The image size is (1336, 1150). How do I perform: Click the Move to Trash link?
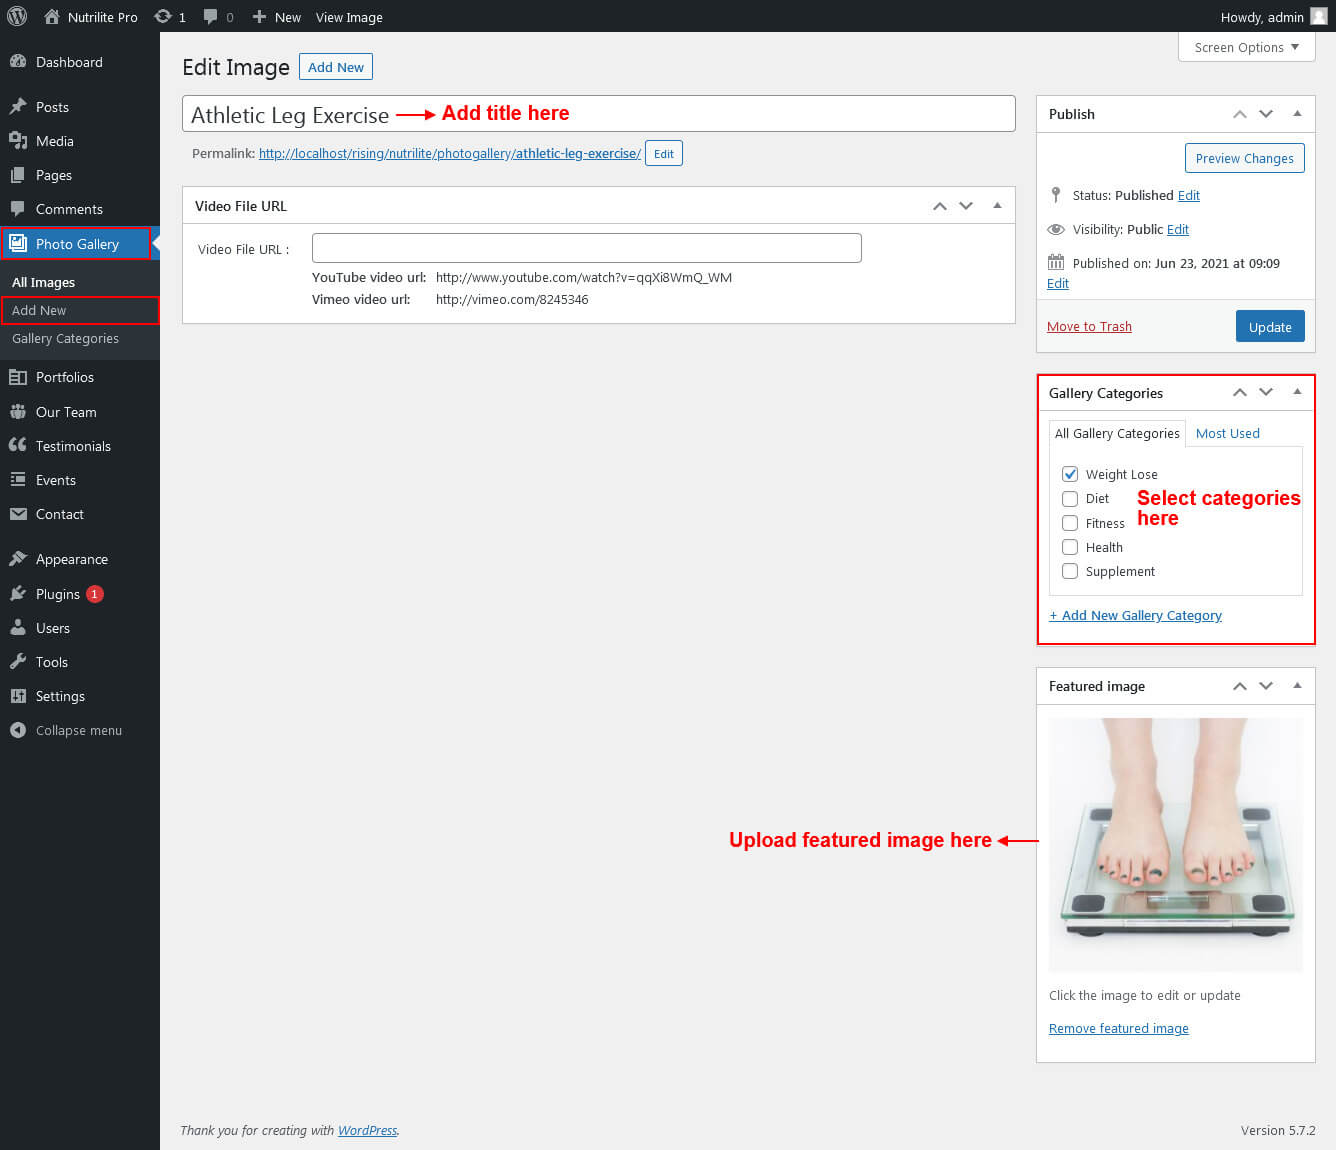[1089, 326]
